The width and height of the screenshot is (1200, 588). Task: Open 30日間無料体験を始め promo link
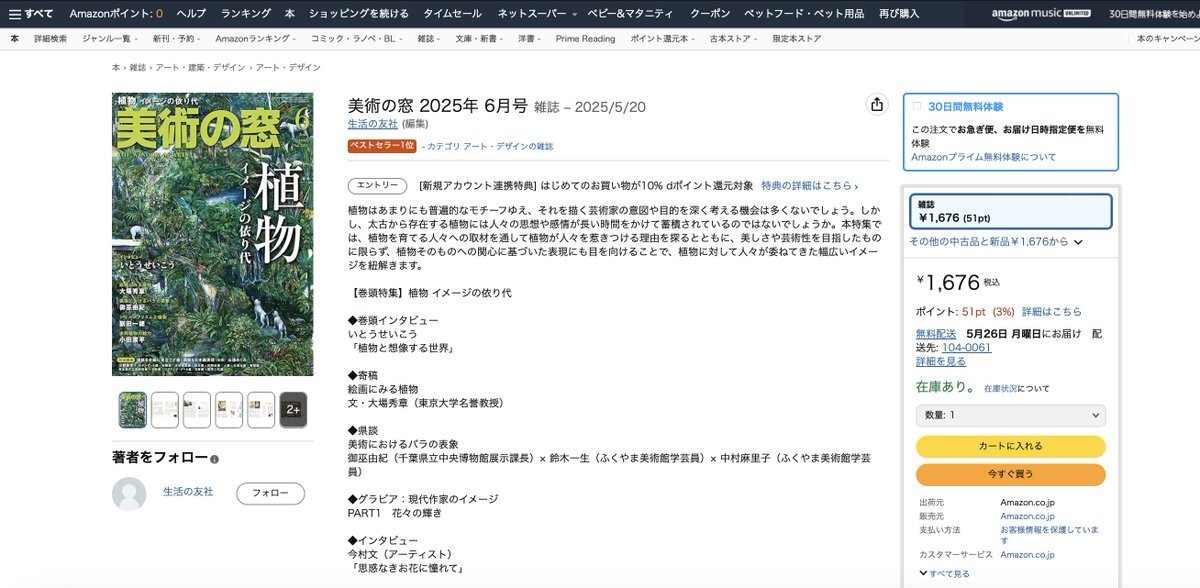1154,14
